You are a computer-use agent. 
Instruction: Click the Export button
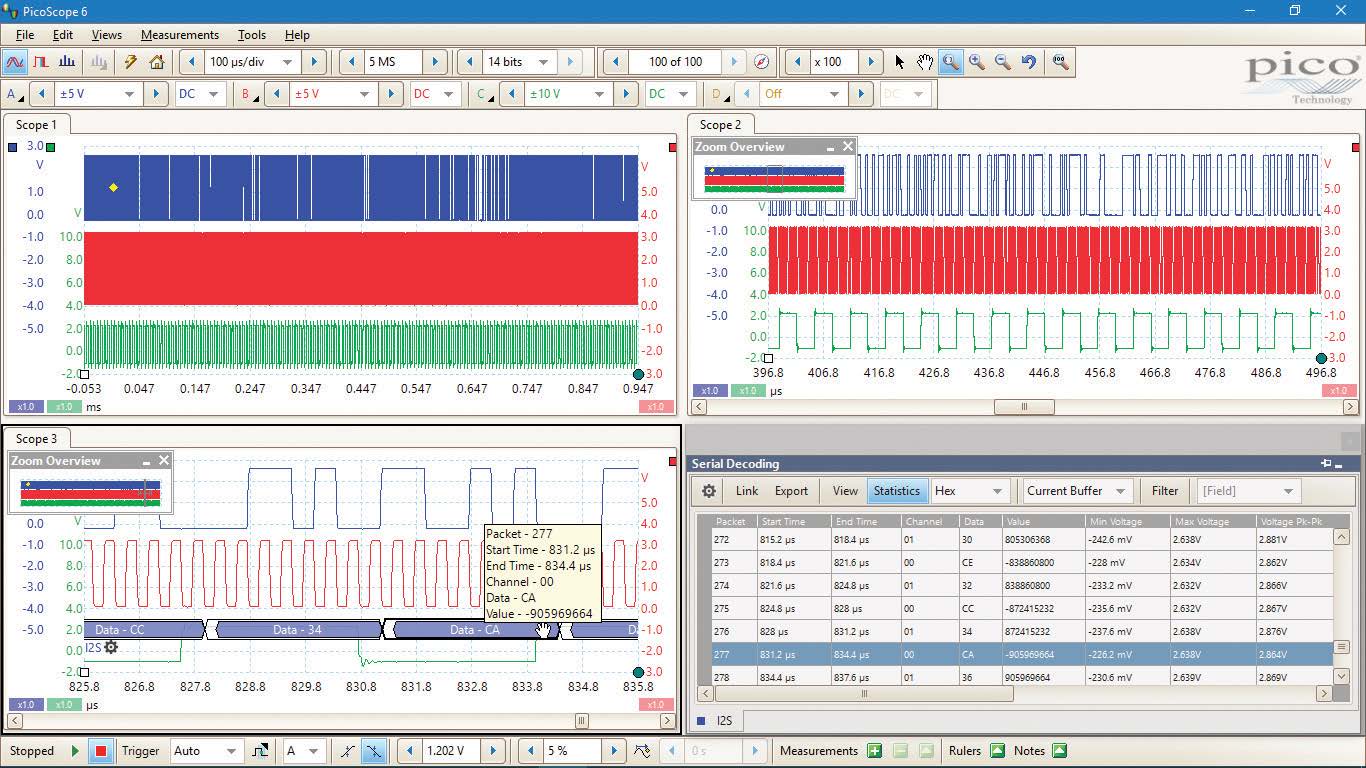[791, 491]
